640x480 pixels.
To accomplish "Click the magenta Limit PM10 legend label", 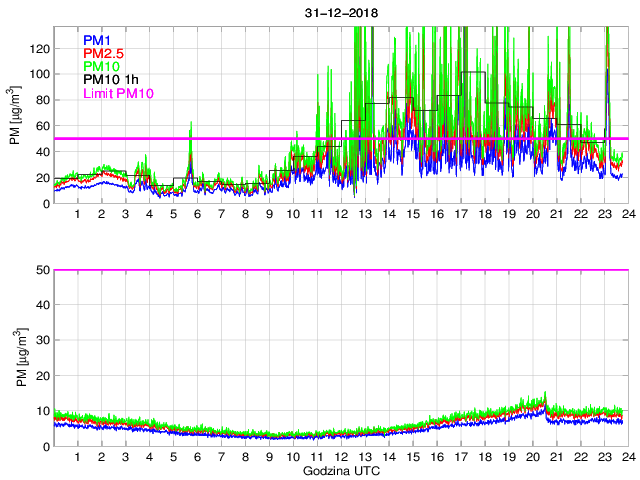I will click(117, 93).
